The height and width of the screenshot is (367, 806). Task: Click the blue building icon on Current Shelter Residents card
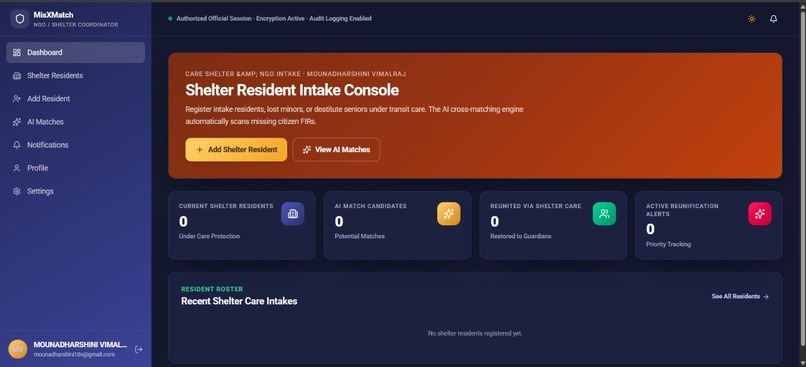(292, 214)
